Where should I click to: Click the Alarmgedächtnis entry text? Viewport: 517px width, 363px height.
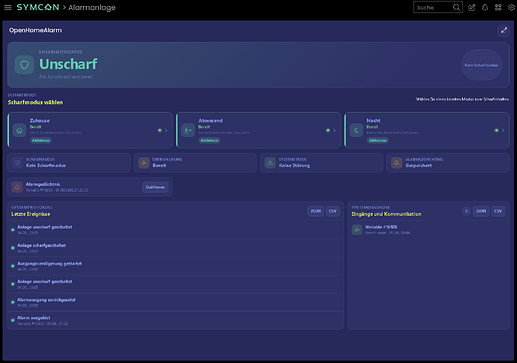[43, 184]
